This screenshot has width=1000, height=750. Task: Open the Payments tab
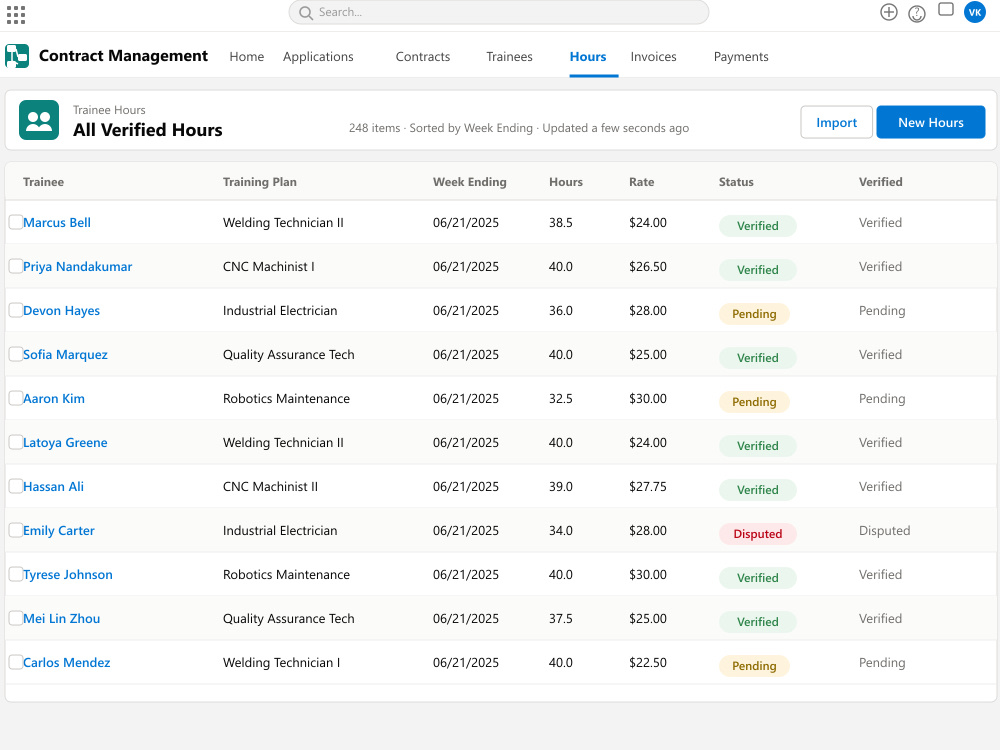click(x=741, y=57)
